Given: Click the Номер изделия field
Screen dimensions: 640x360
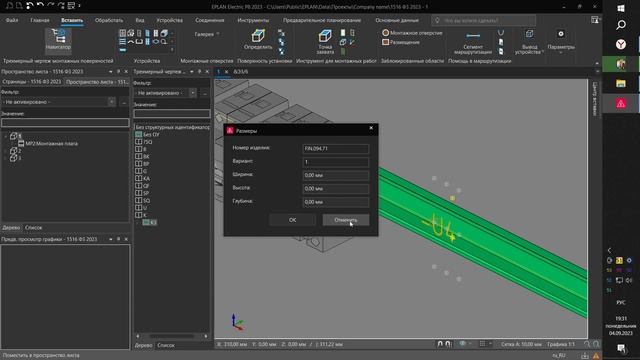Looking at the screenshot, I should pos(336,149).
